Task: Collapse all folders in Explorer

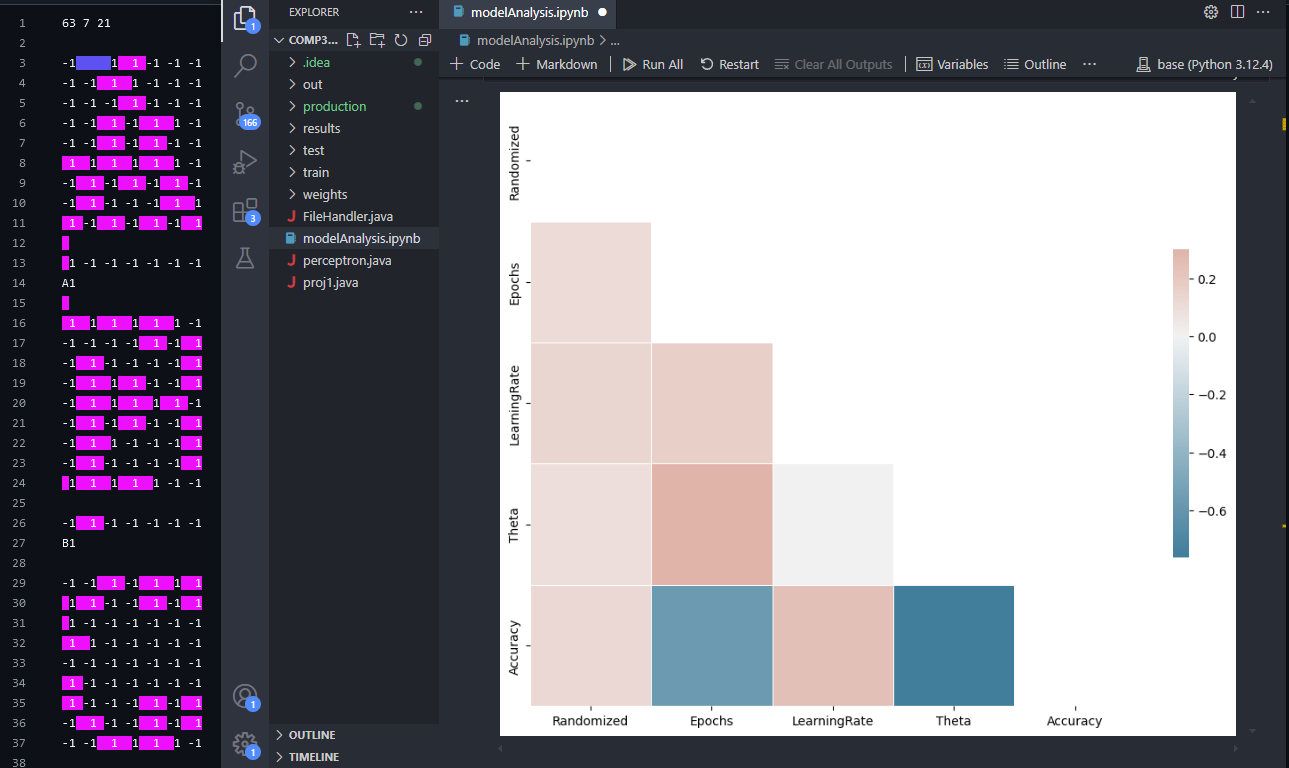Action: click(x=425, y=40)
